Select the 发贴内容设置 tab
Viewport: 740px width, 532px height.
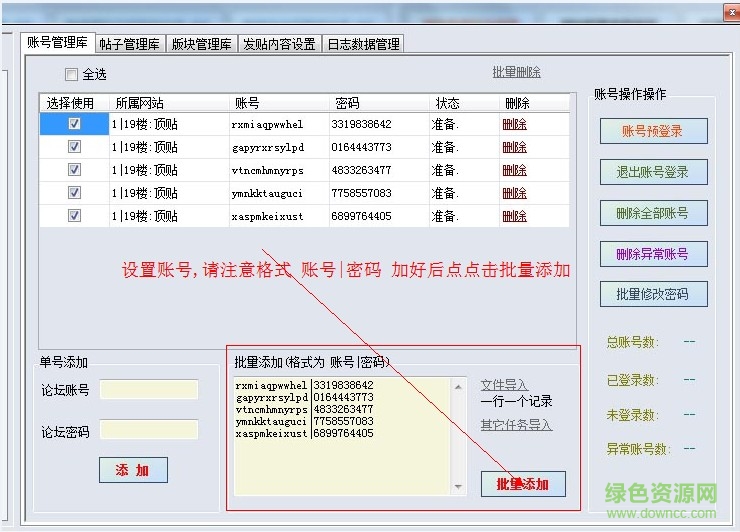pos(279,44)
